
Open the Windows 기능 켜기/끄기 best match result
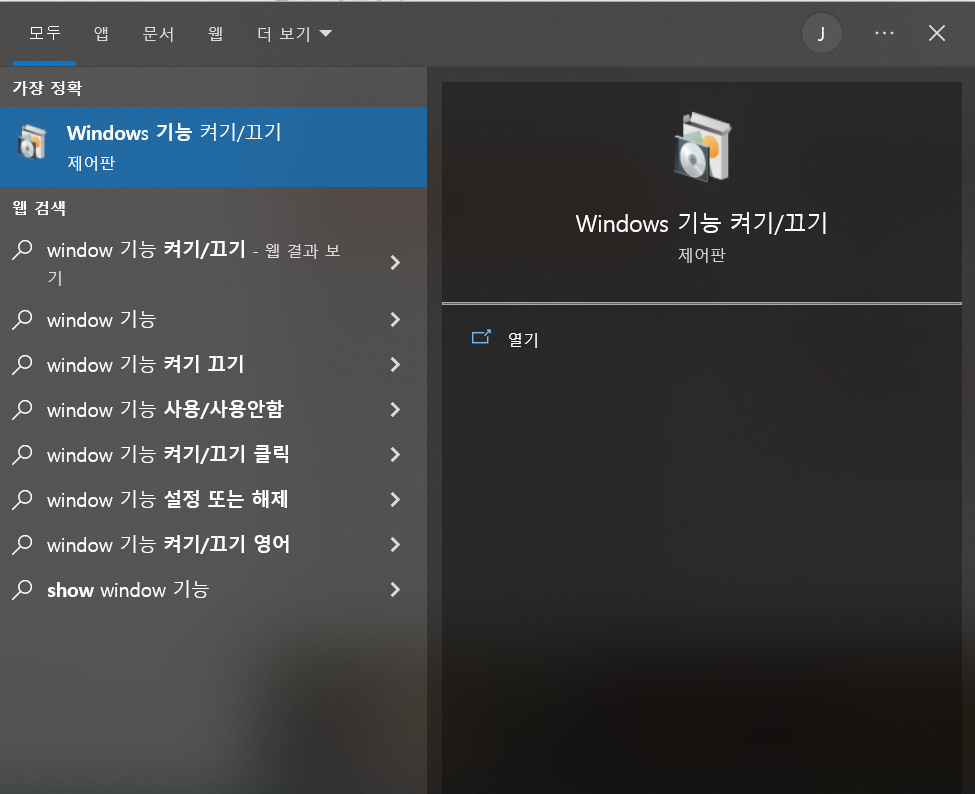coord(213,147)
